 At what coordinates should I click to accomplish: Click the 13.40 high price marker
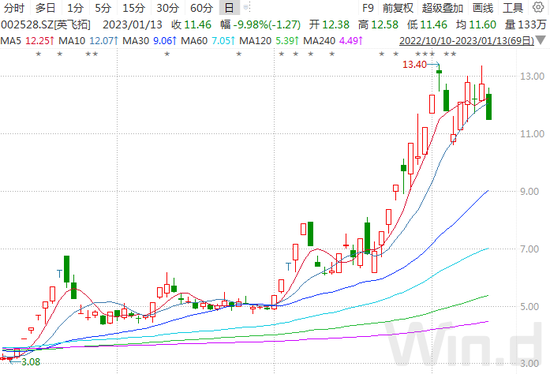point(414,65)
